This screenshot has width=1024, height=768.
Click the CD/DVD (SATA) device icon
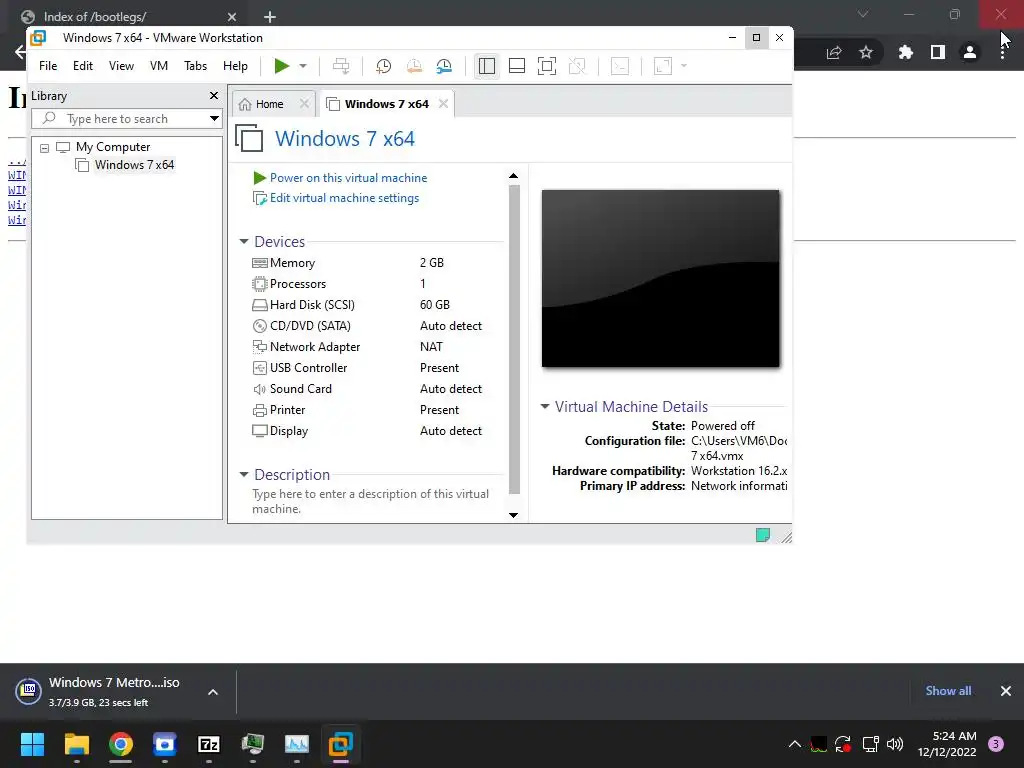(259, 326)
